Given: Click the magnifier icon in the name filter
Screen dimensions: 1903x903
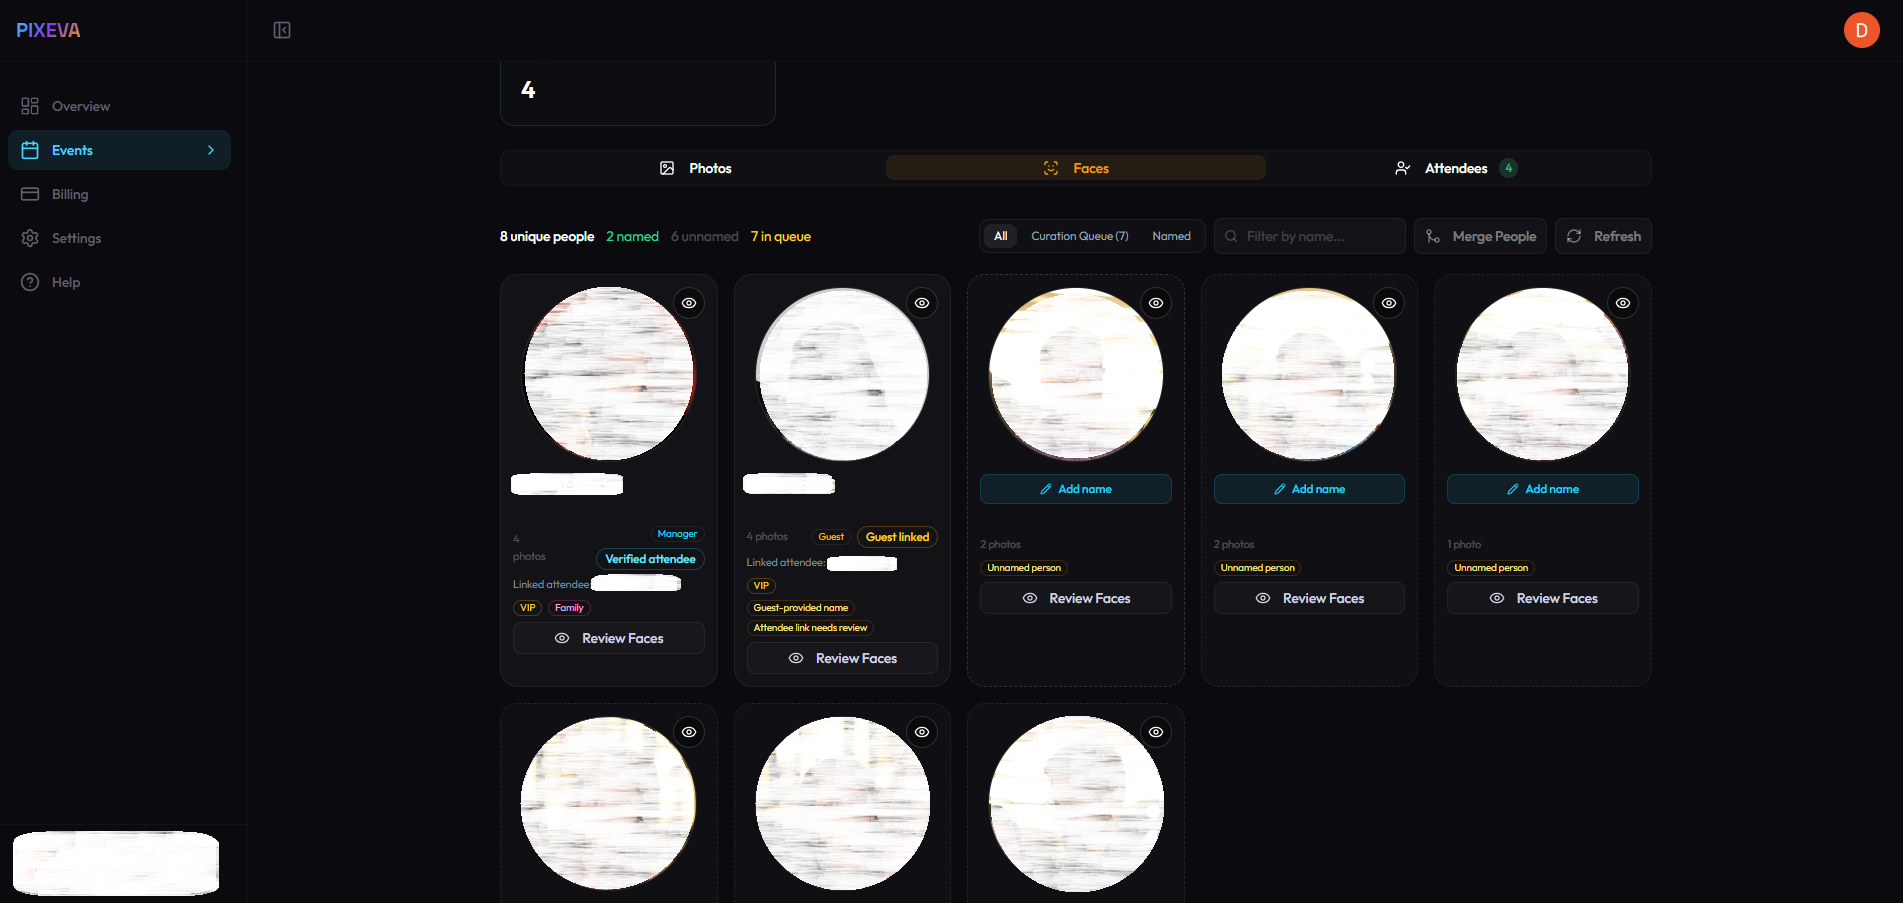Looking at the screenshot, I should tap(1231, 236).
